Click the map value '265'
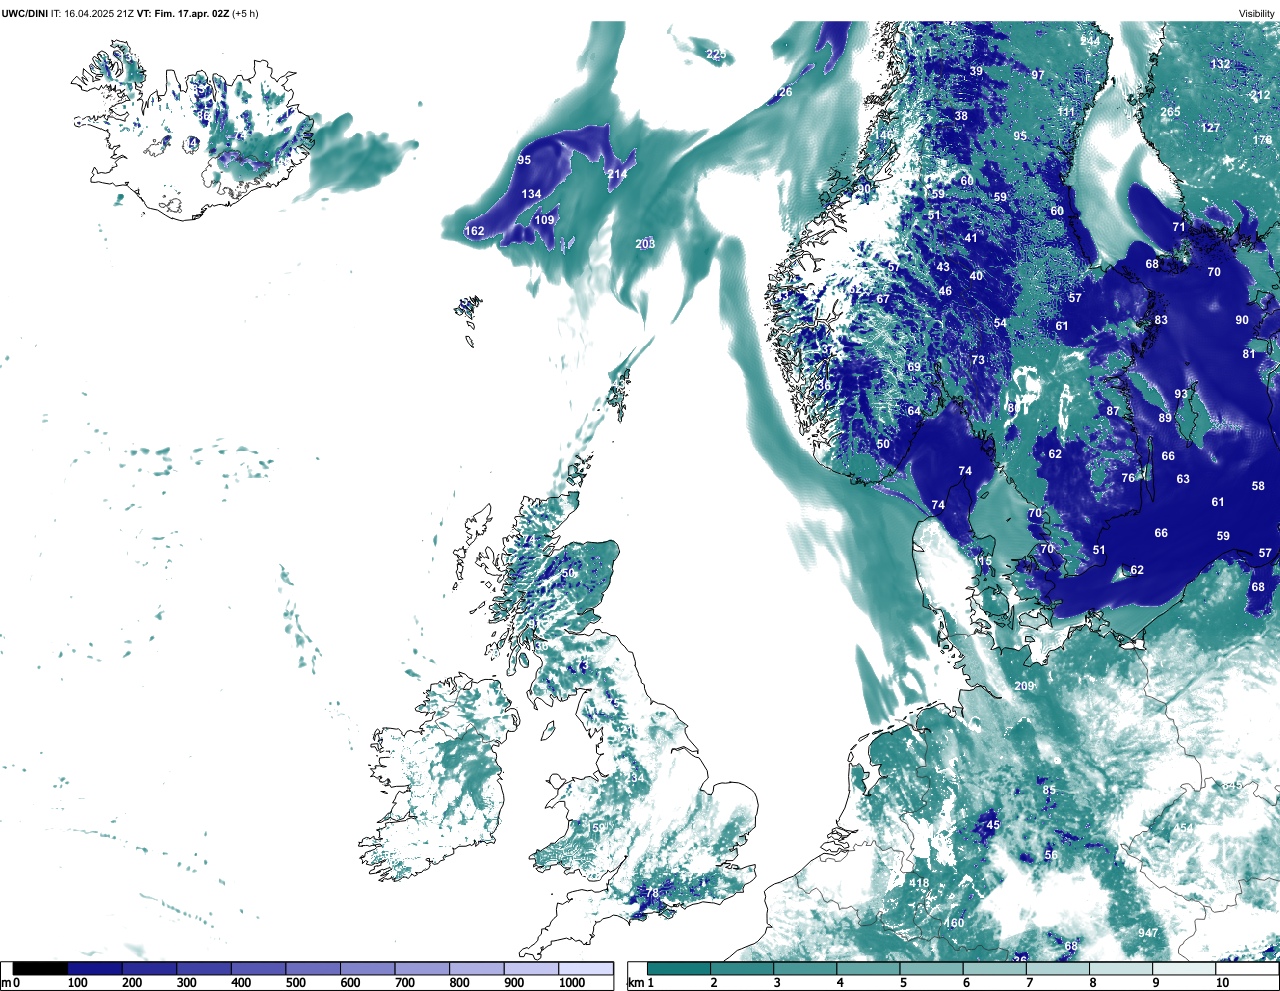1280x991 pixels. click(x=1170, y=113)
